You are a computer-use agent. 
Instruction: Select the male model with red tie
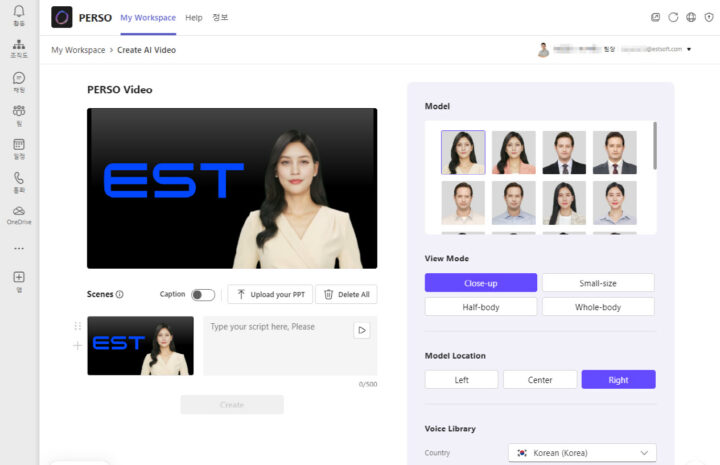[614, 152]
